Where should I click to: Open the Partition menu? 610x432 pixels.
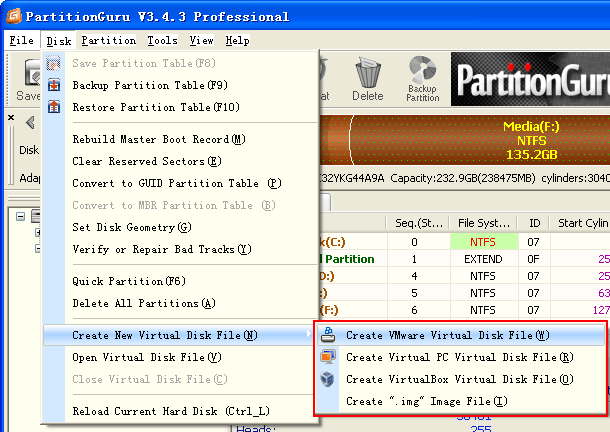coord(109,40)
